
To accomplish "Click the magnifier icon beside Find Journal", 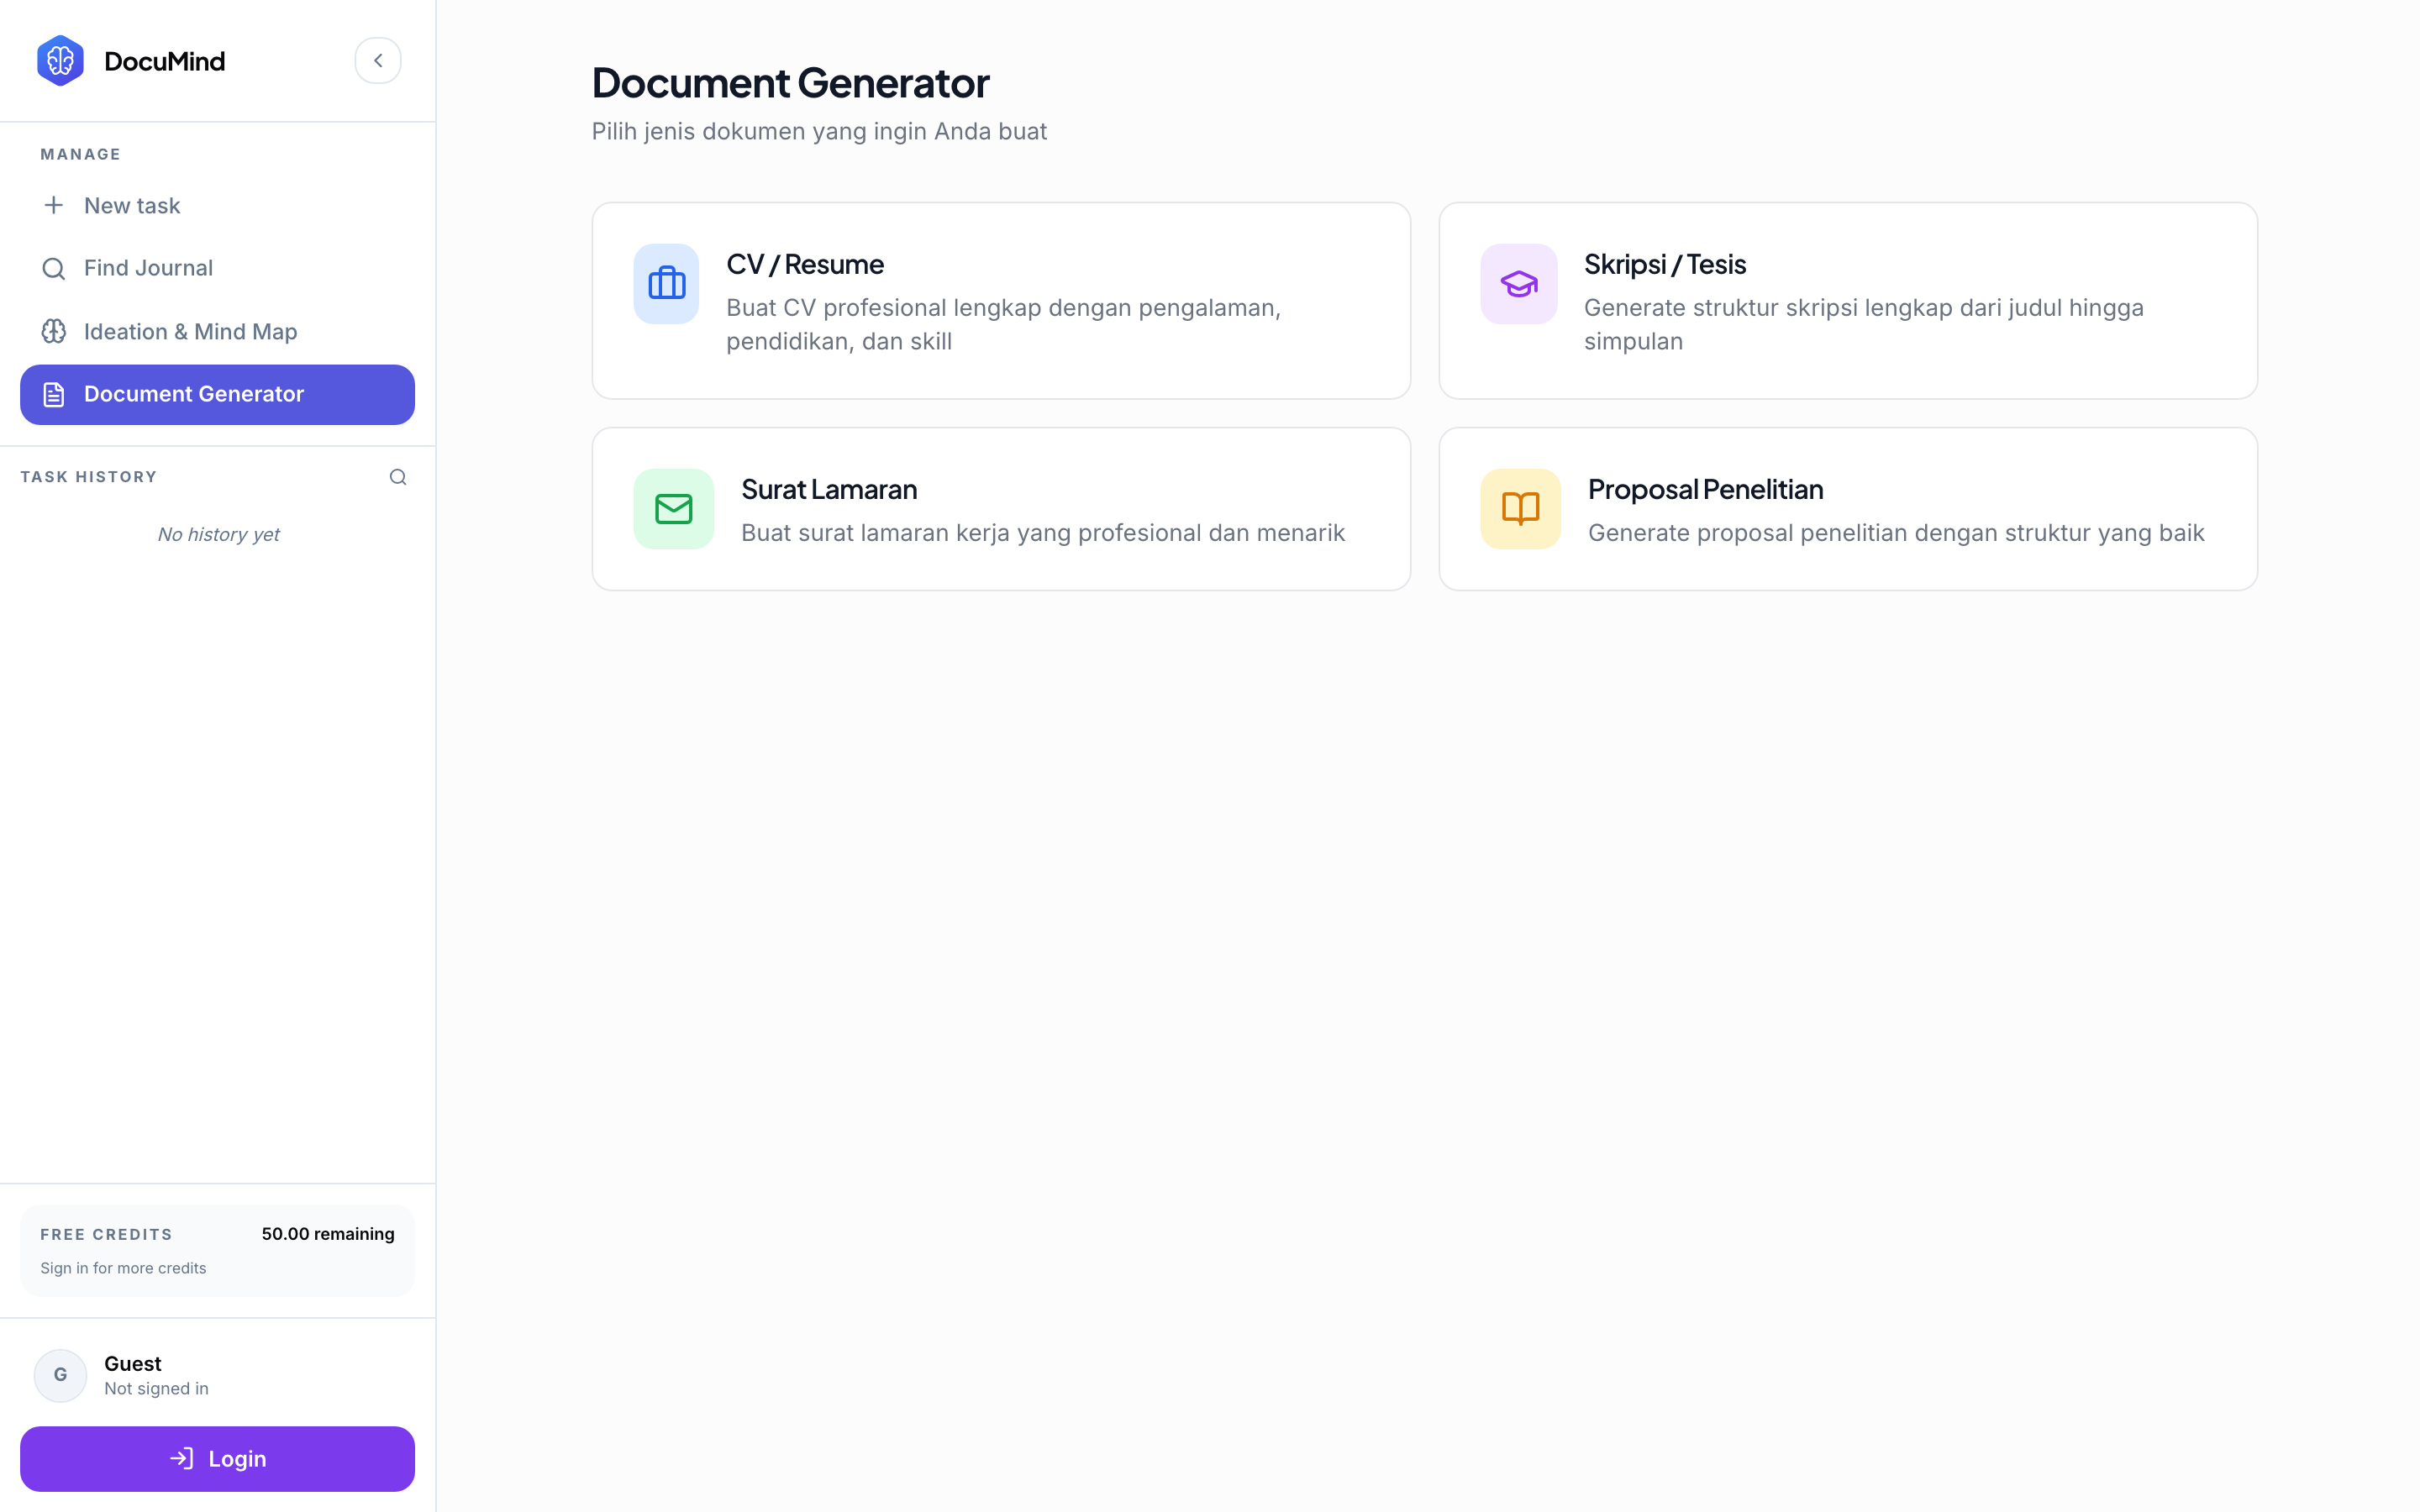I will click(54, 268).
